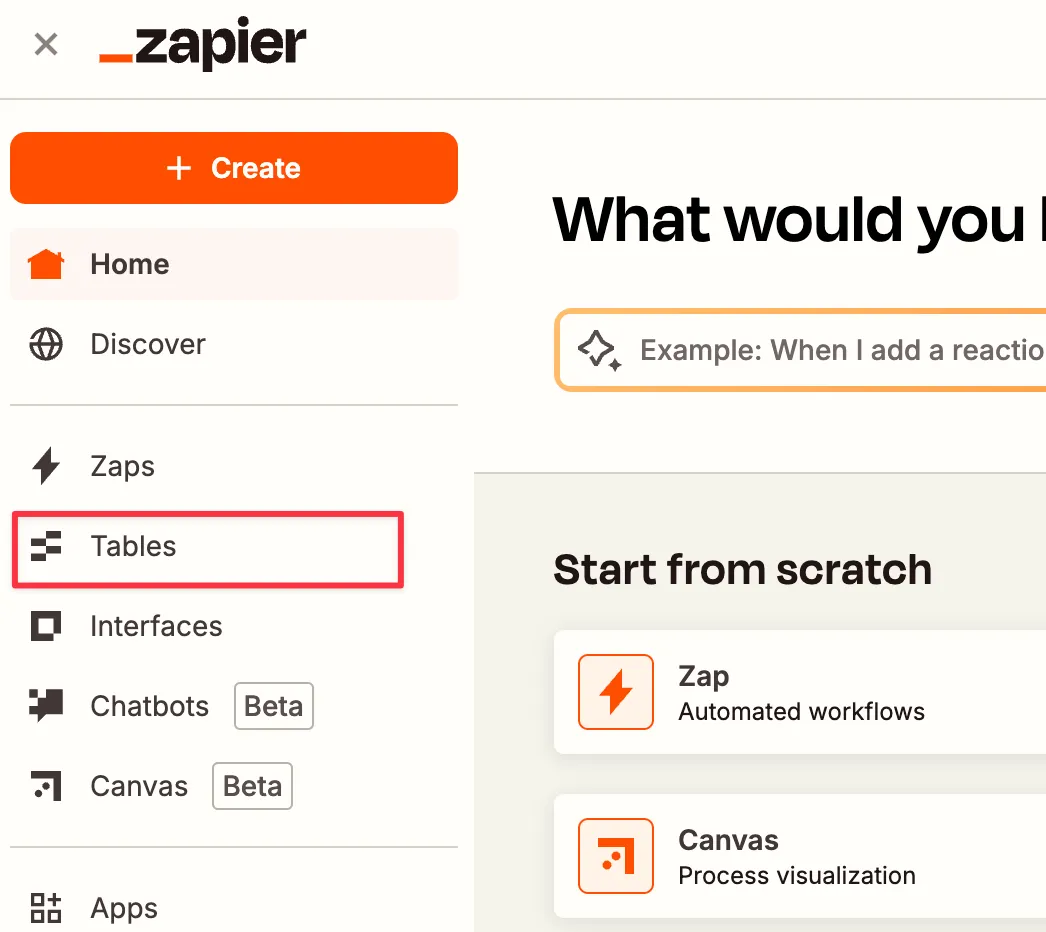Click the Discover globe icon

tap(46, 345)
